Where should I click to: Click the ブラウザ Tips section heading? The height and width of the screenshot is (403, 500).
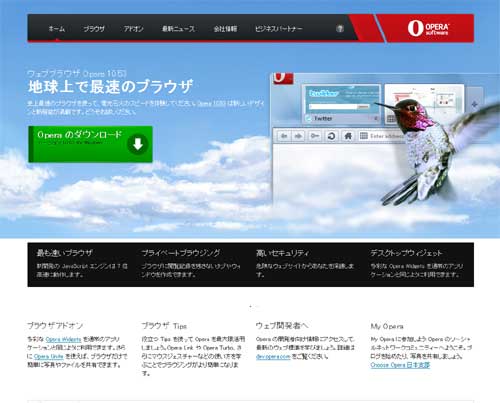[164, 326]
